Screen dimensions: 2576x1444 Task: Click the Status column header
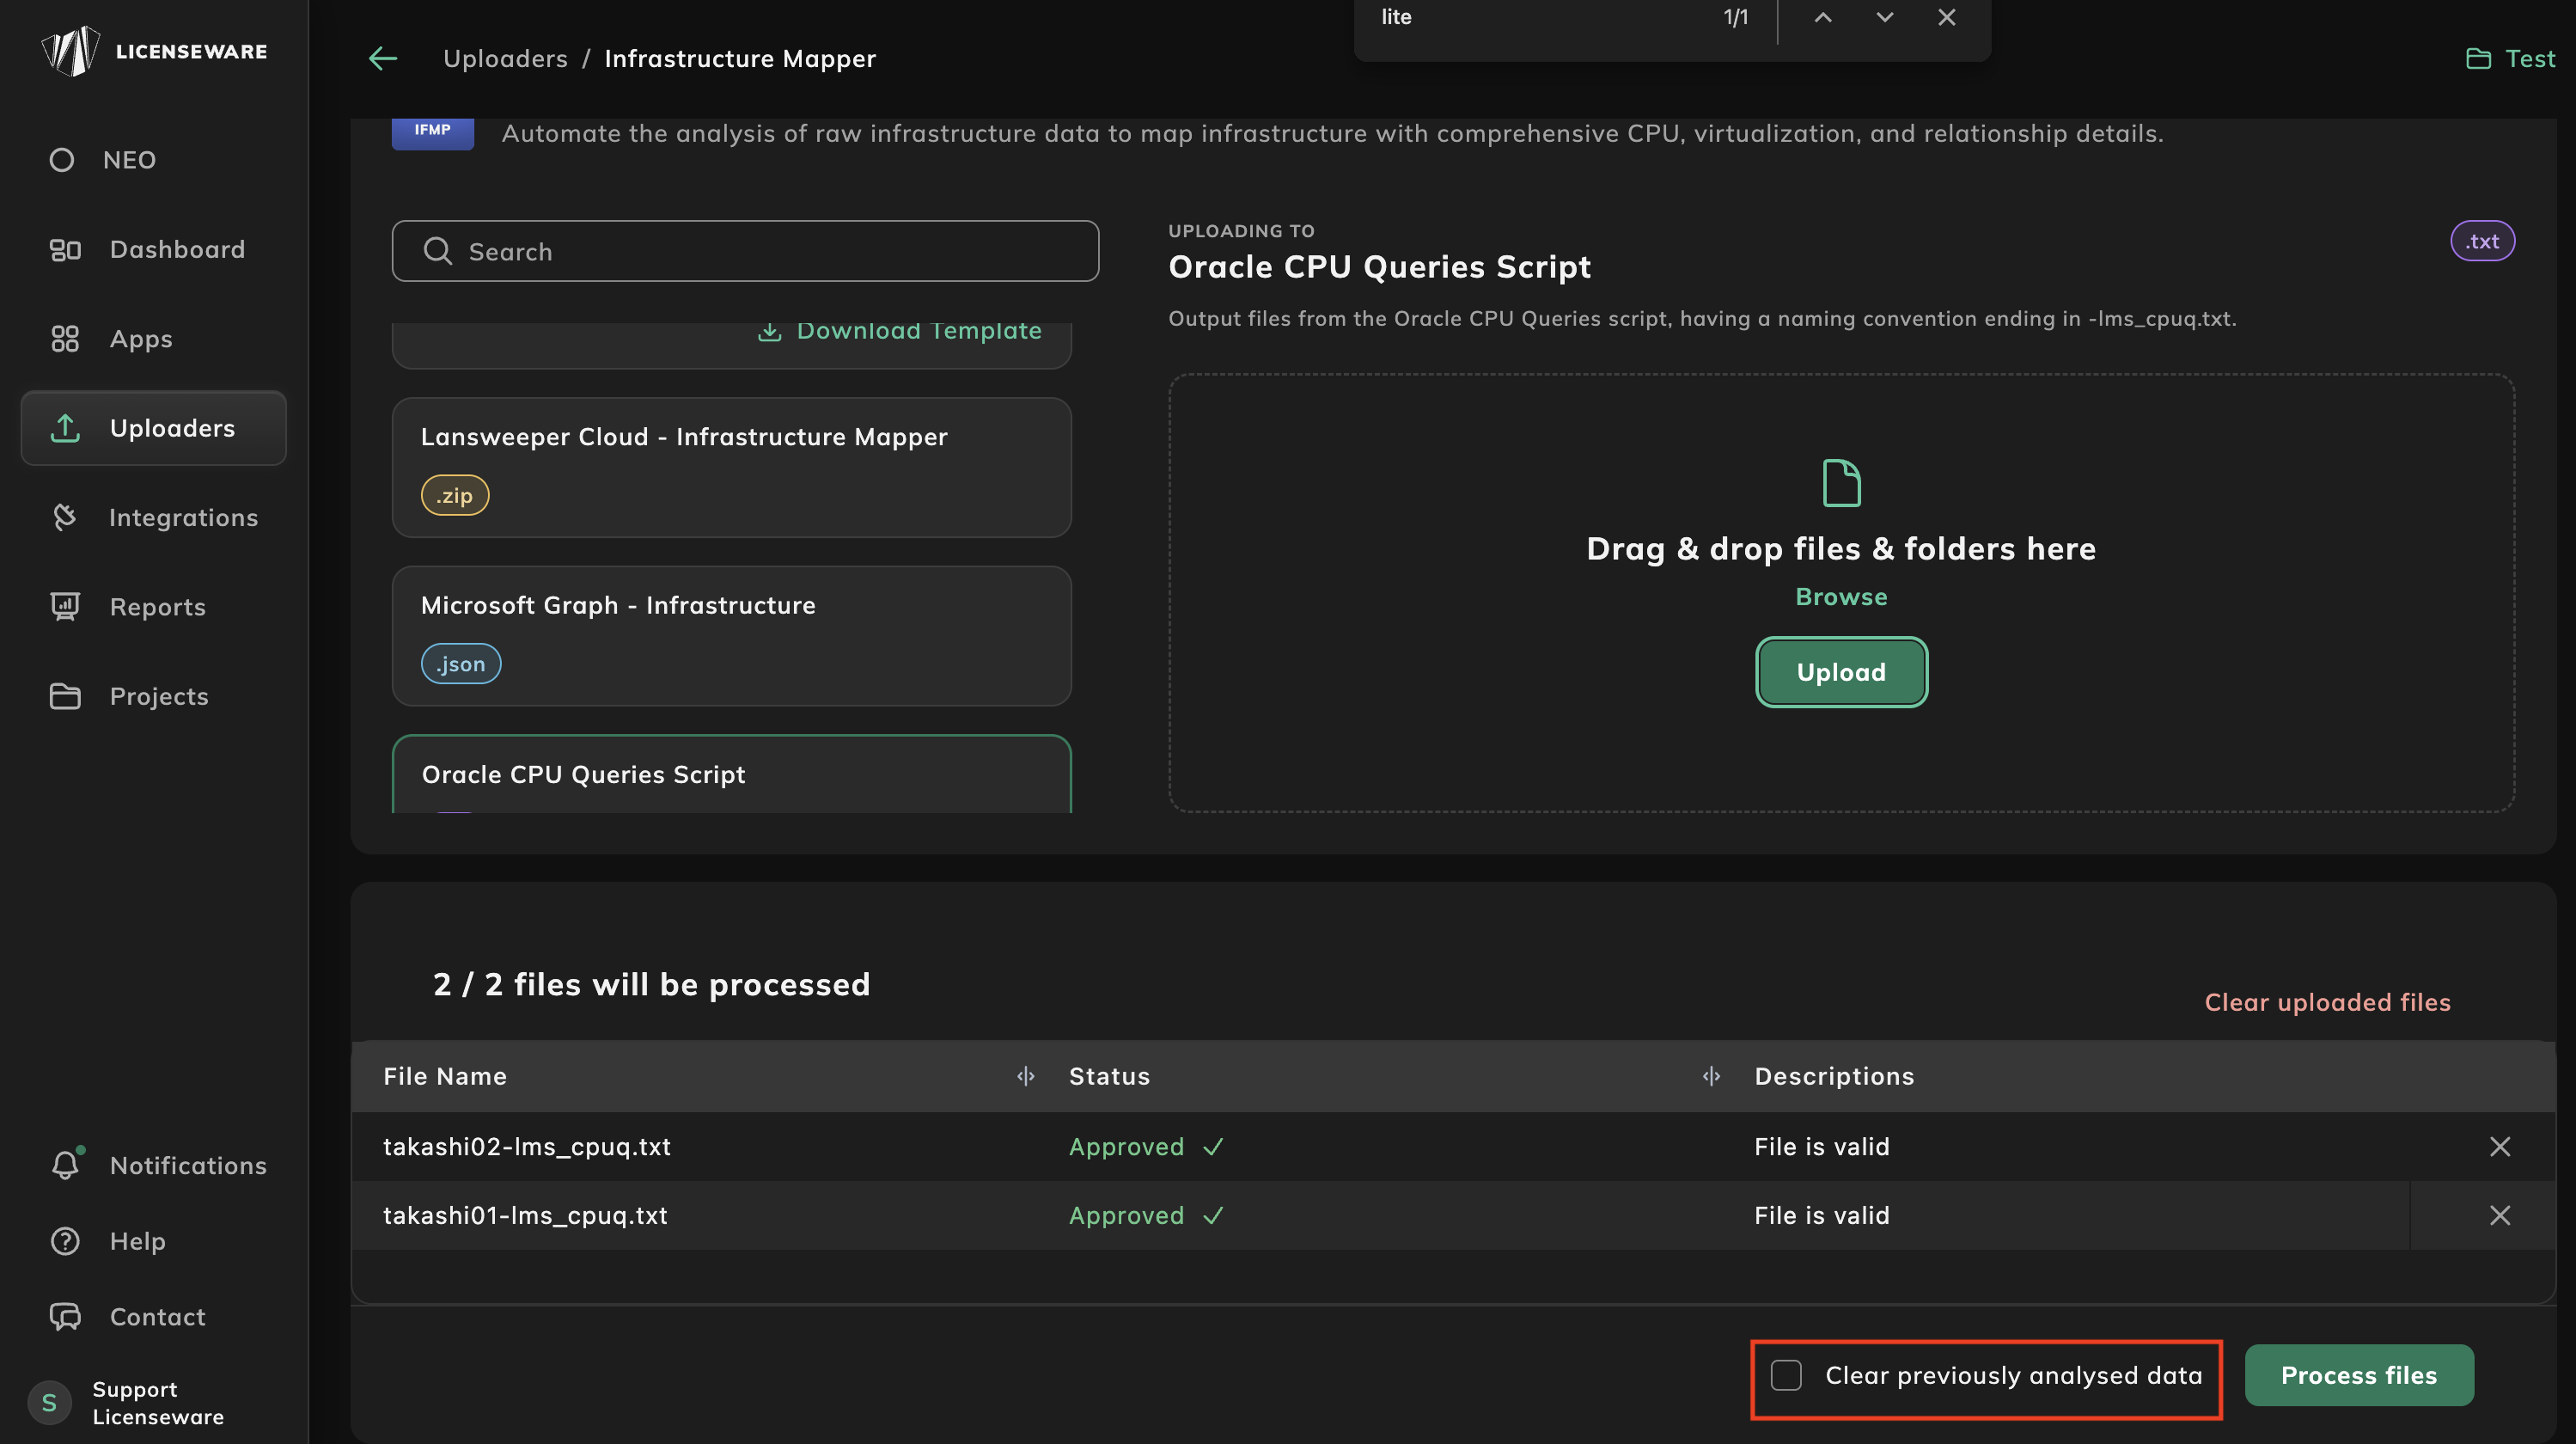1109,1076
